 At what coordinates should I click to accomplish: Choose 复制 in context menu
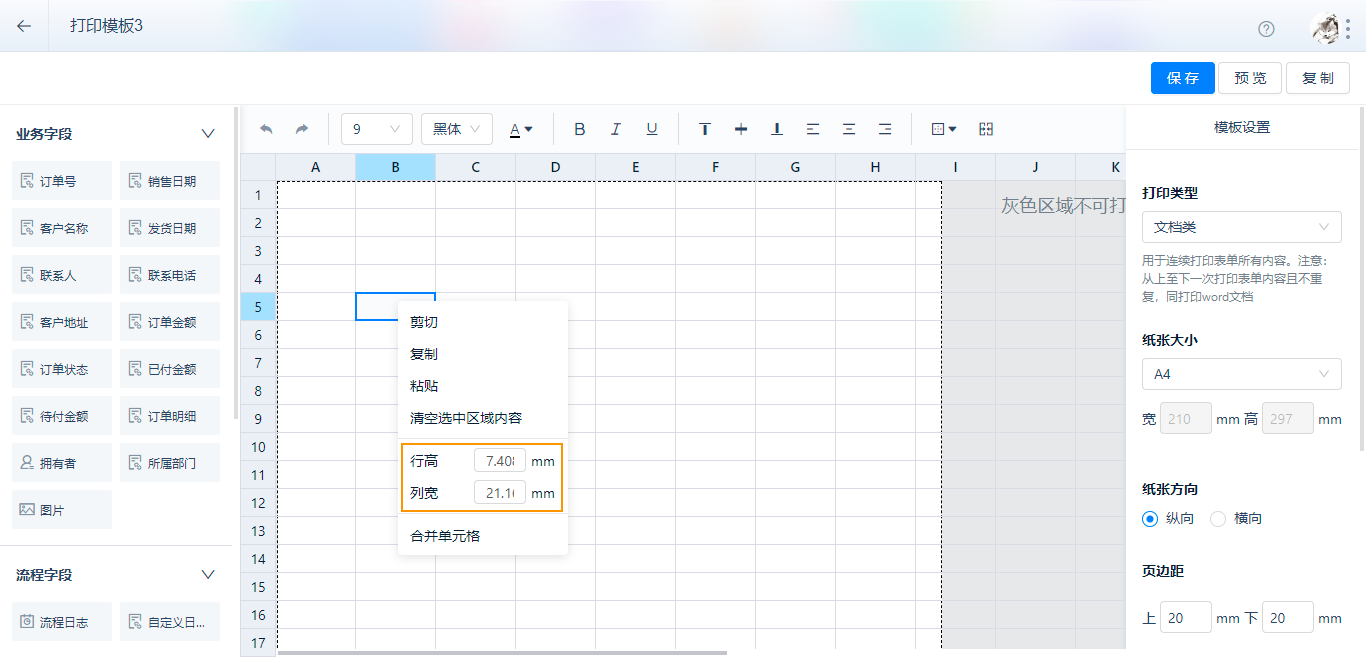pos(483,354)
